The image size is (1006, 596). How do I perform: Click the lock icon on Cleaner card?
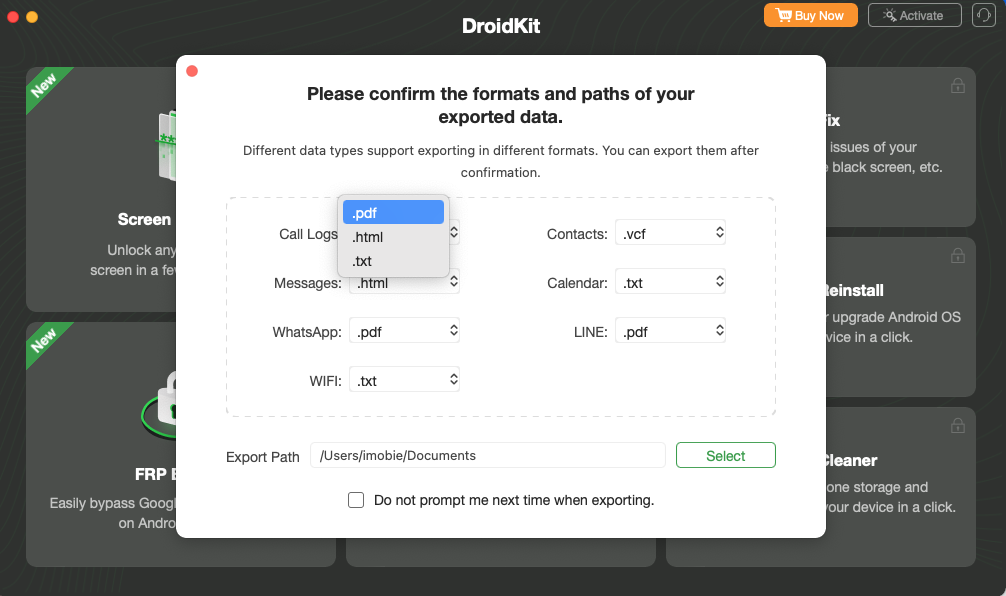(958, 425)
